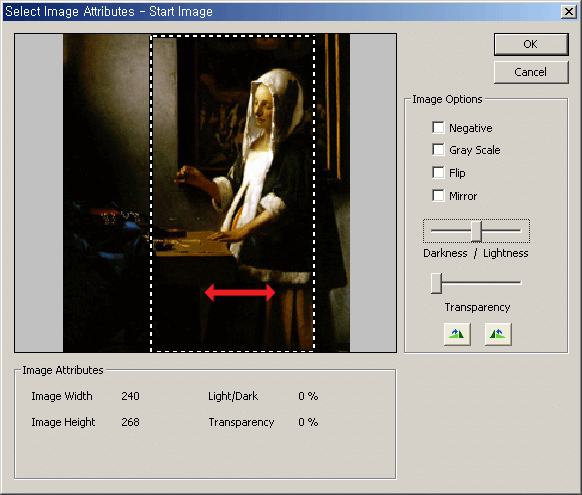
Task: Click the painting preview image
Action: pyautogui.click(x=206, y=193)
